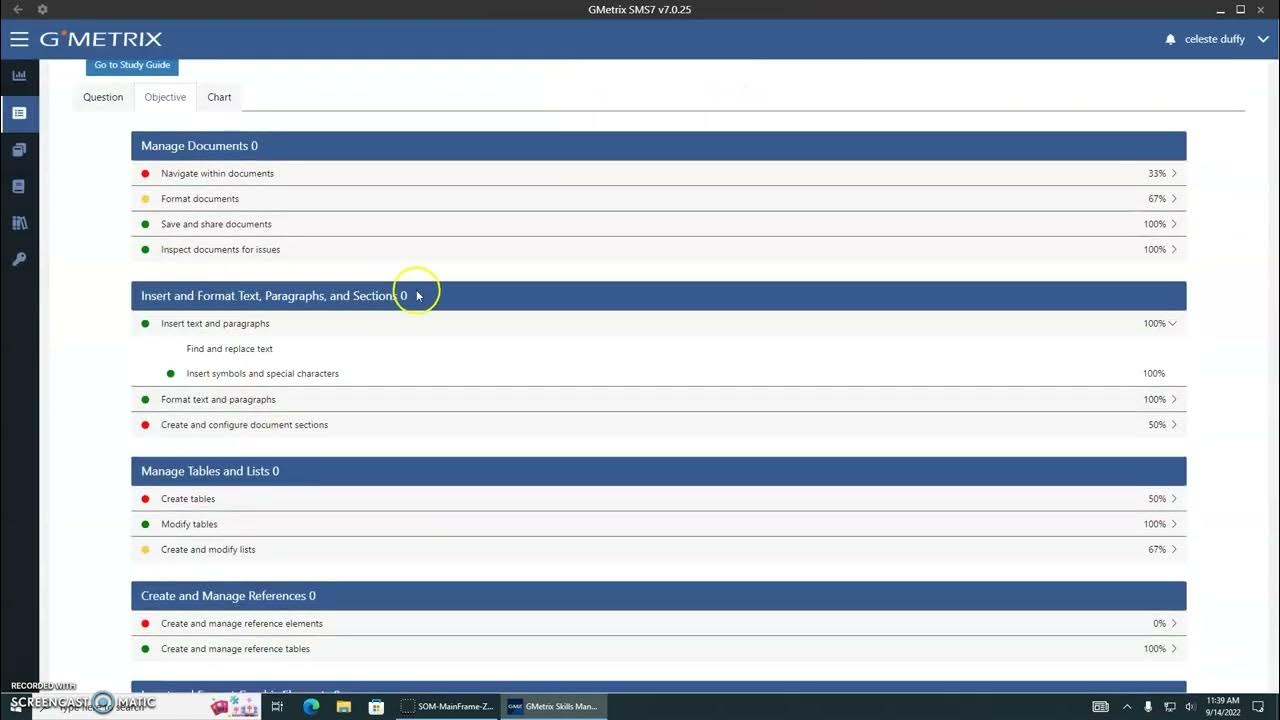Expand the Create tables row chevron
The width and height of the screenshot is (1280, 720).
pyautogui.click(x=1174, y=499)
